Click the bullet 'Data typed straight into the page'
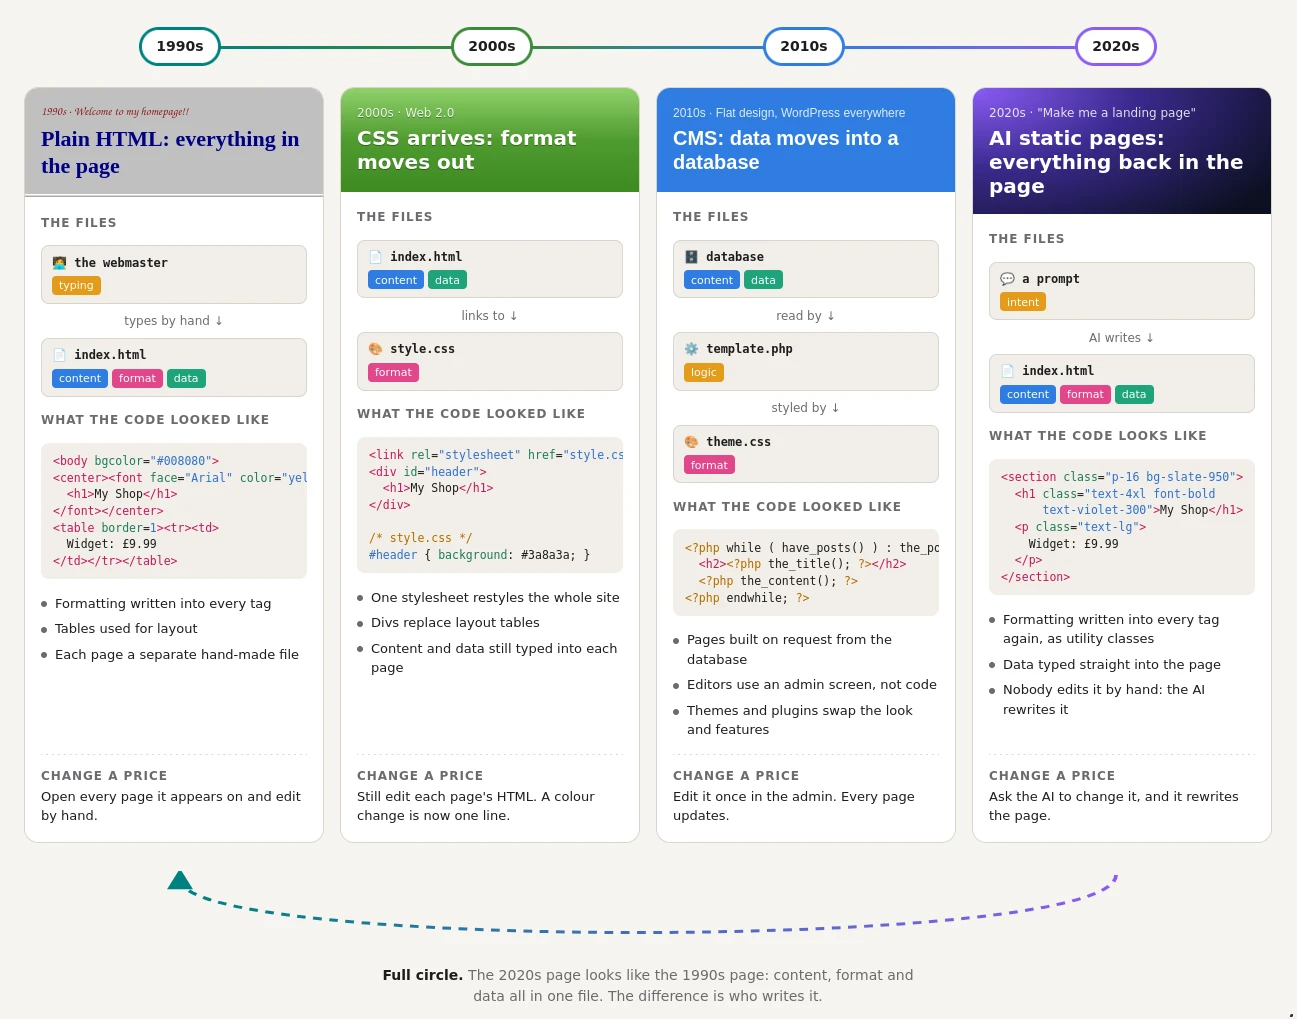This screenshot has height=1019, width=1297. point(1112,665)
